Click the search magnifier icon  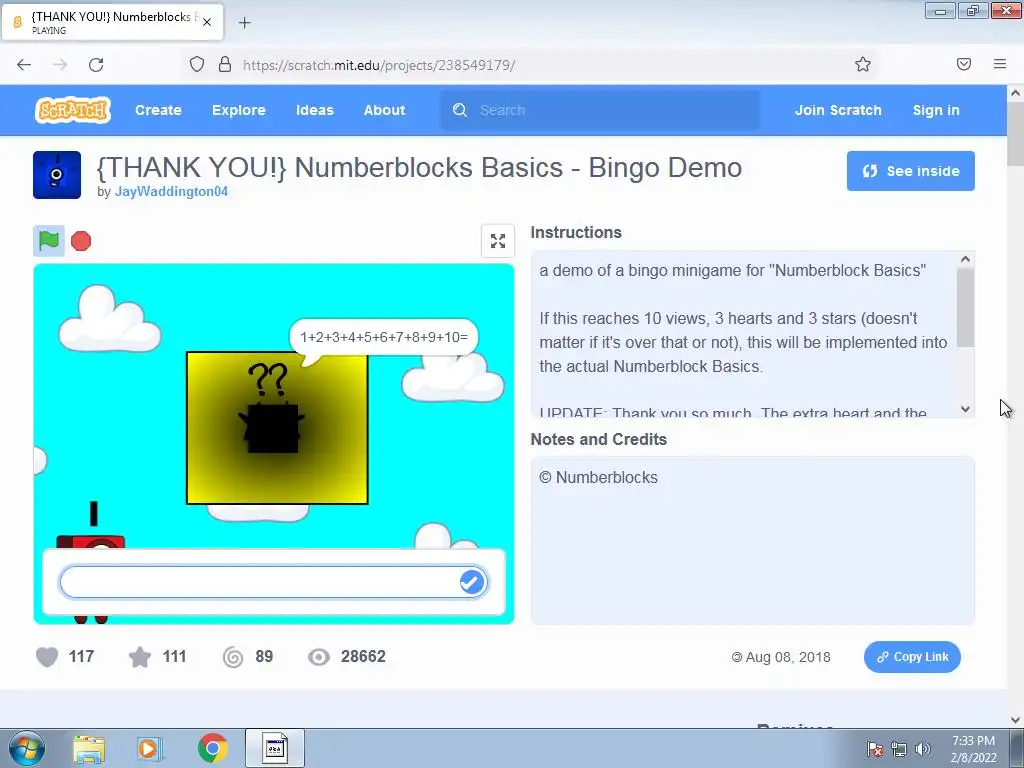[460, 110]
